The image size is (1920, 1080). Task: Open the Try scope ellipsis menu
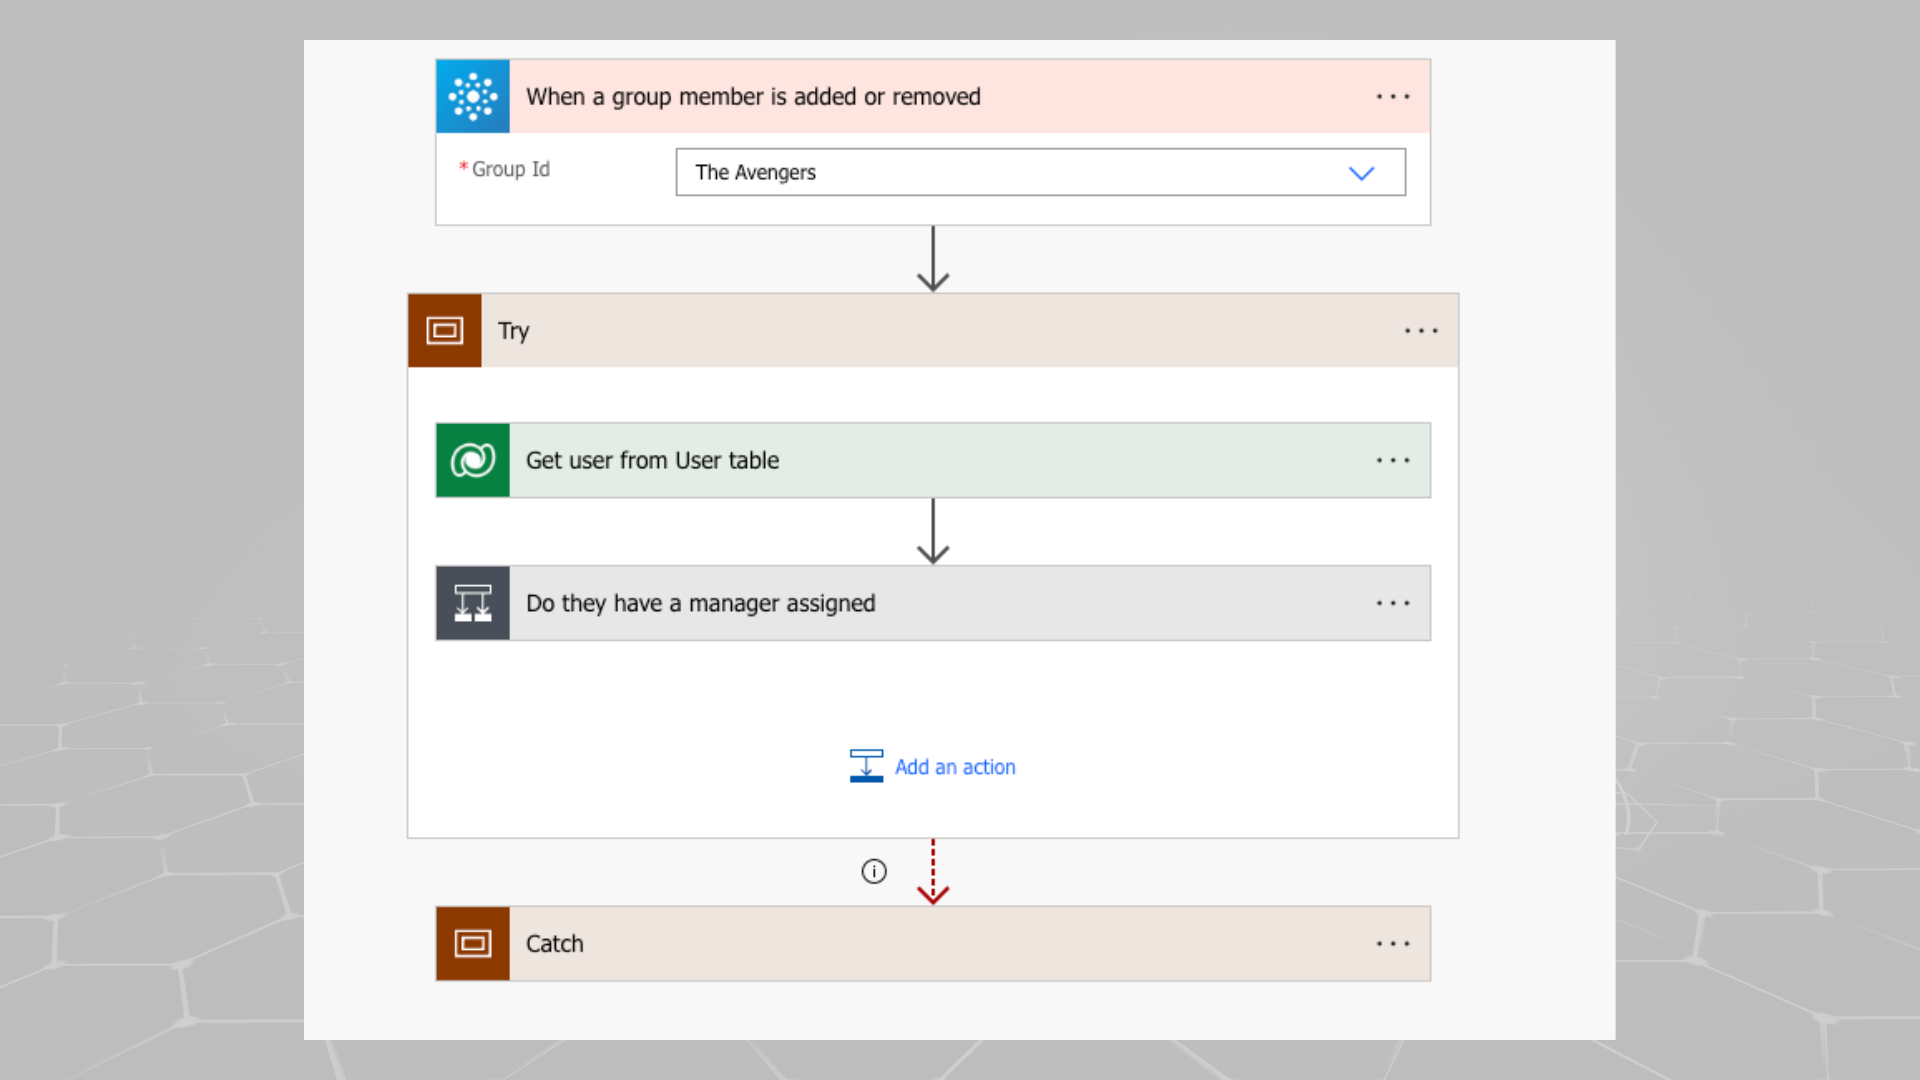pyautogui.click(x=1421, y=331)
